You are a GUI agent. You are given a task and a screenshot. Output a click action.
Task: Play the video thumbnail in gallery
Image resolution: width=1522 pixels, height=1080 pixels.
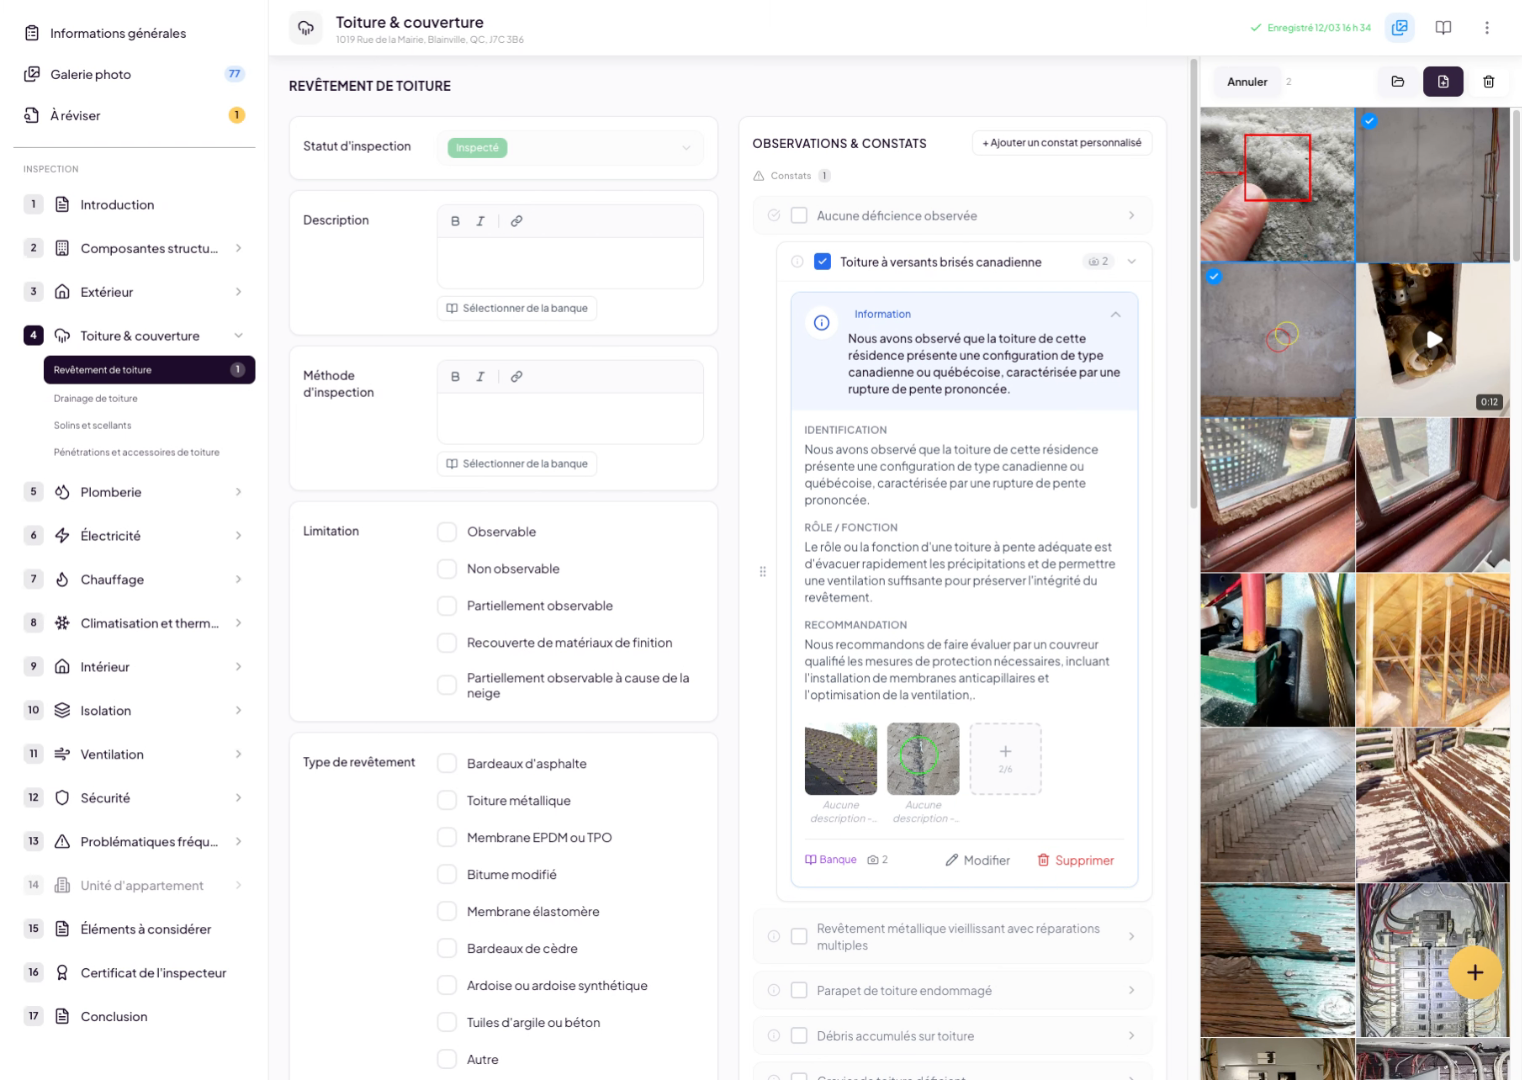[1433, 339]
